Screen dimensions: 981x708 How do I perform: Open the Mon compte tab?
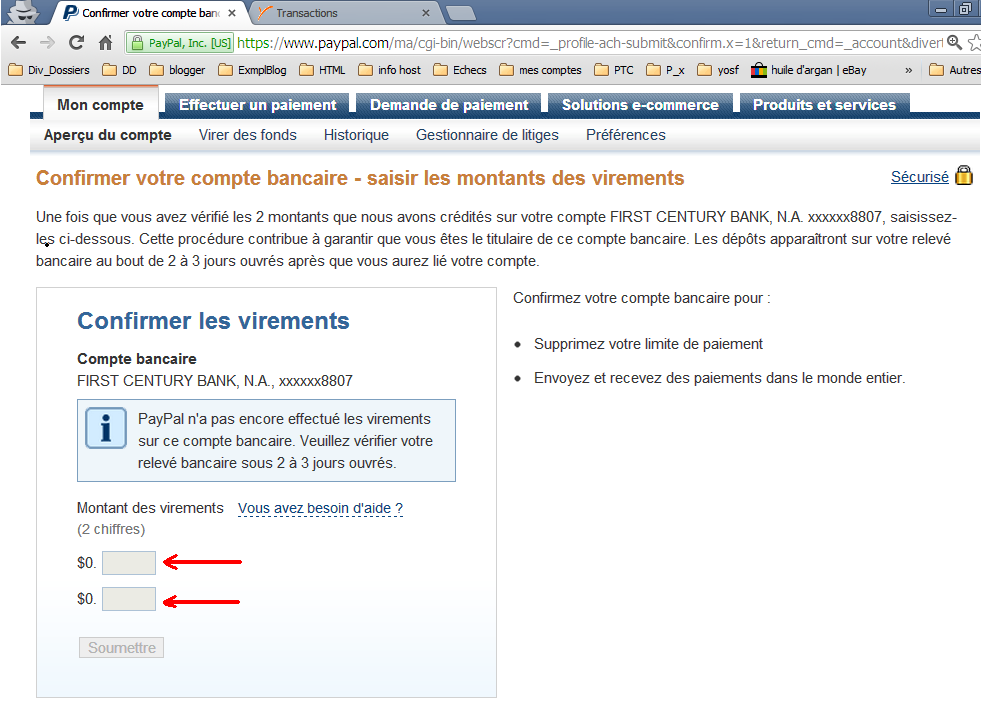click(x=100, y=104)
